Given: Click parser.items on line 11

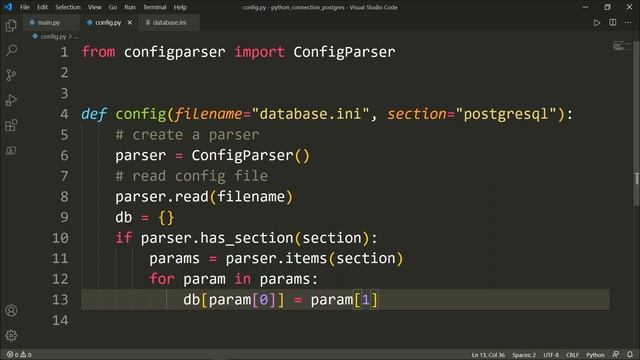Looking at the screenshot, I should pos(276,258).
